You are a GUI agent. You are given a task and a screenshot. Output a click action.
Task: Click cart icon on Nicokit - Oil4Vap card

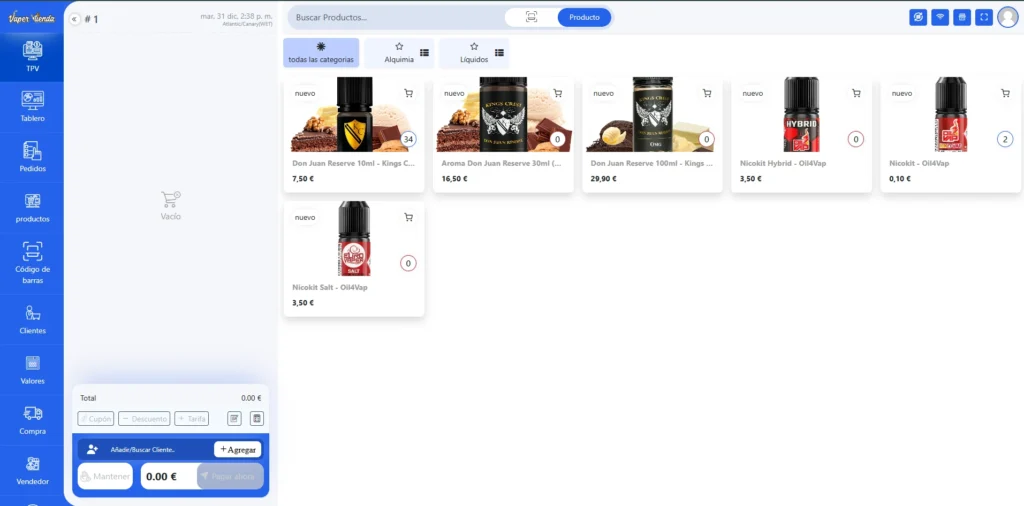[x=1005, y=93]
